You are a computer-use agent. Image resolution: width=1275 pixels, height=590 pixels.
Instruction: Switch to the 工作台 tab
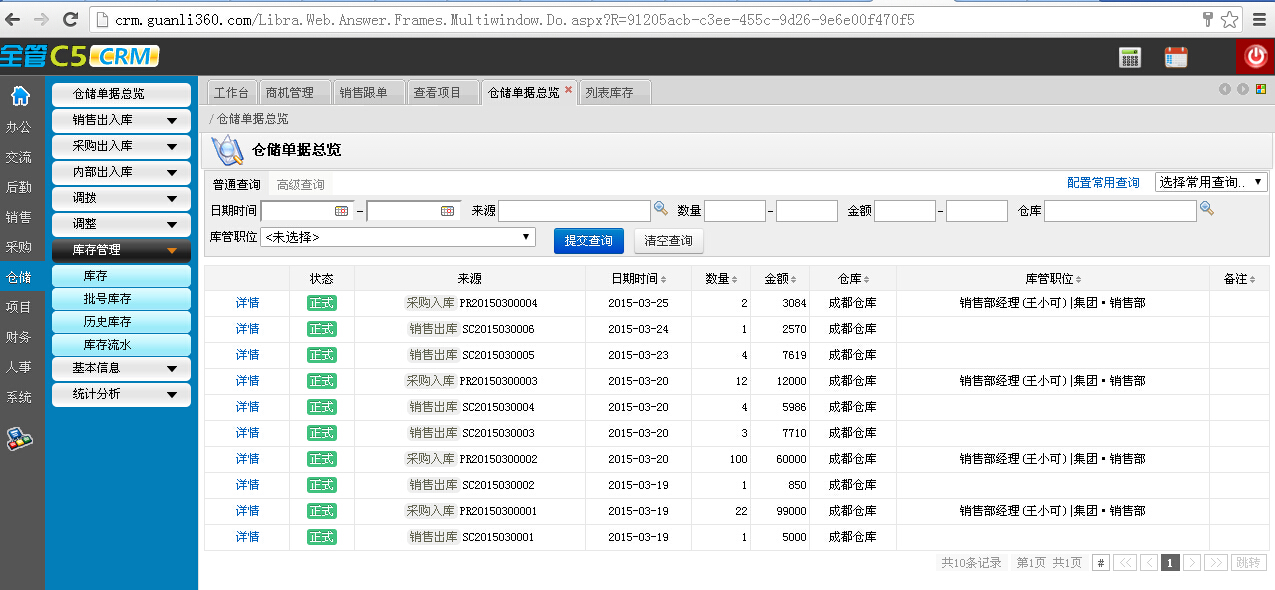coord(231,92)
